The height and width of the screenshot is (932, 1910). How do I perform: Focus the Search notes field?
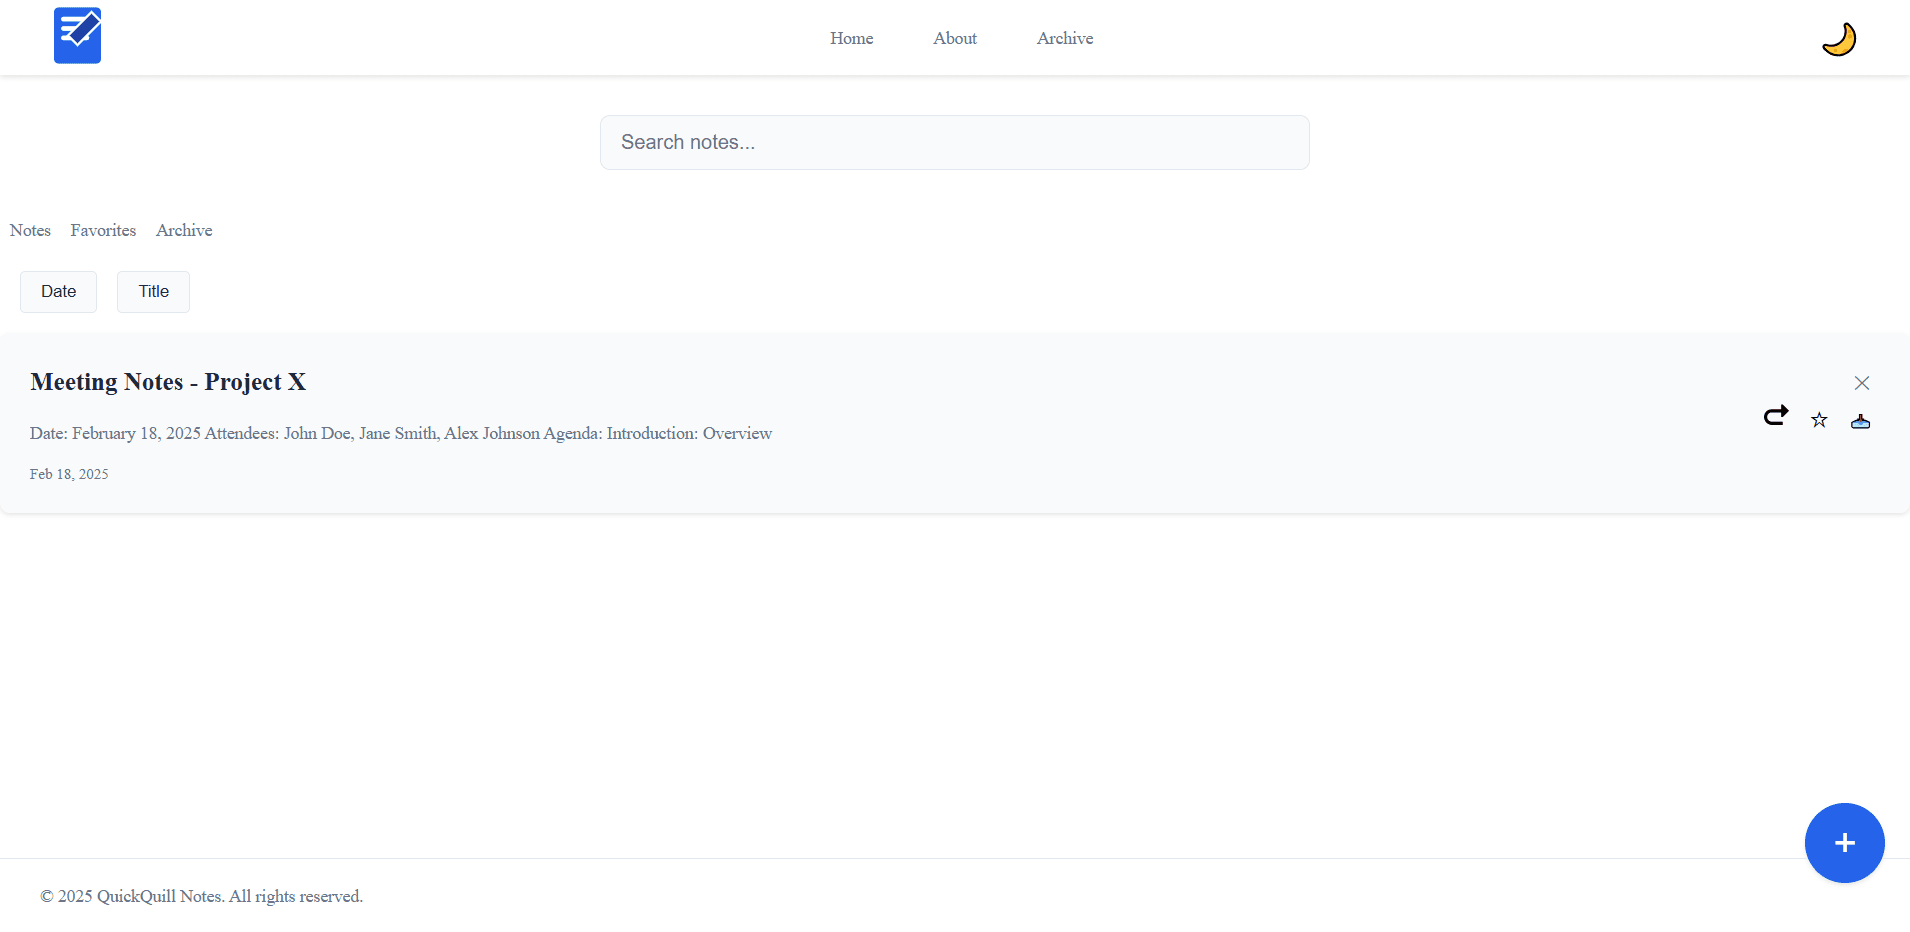[954, 142]
